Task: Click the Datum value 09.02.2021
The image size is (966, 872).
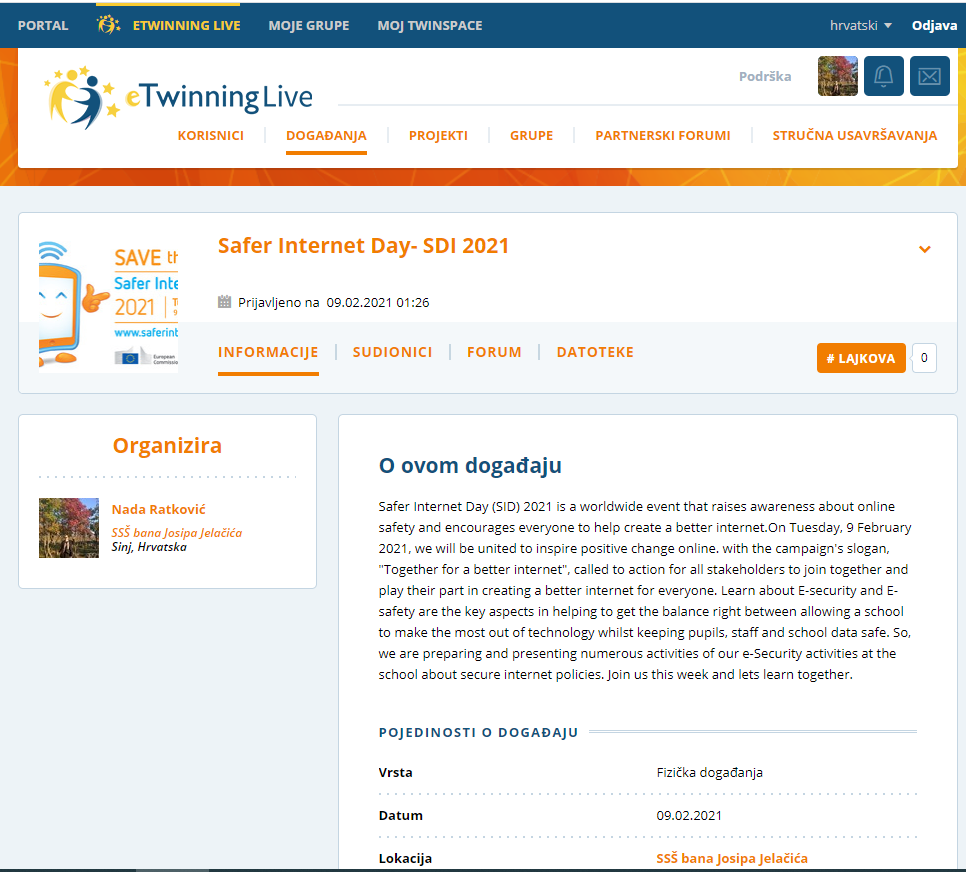Action: pos(689,816)
